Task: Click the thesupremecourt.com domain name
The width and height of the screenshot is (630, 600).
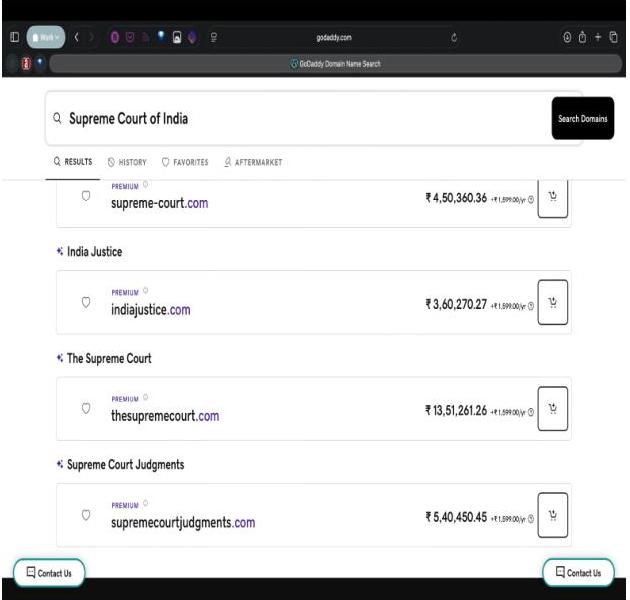Action: (165, 416)
